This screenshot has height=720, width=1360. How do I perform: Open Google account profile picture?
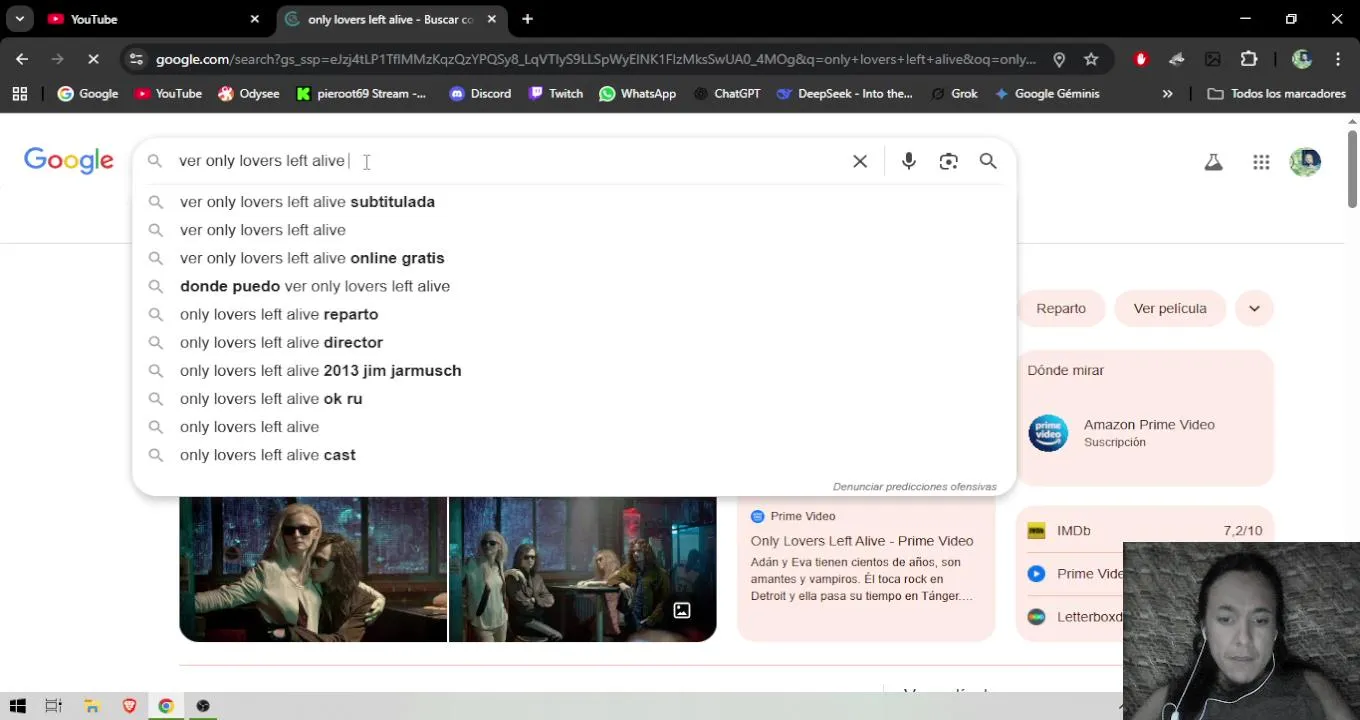coord(1305,161)
